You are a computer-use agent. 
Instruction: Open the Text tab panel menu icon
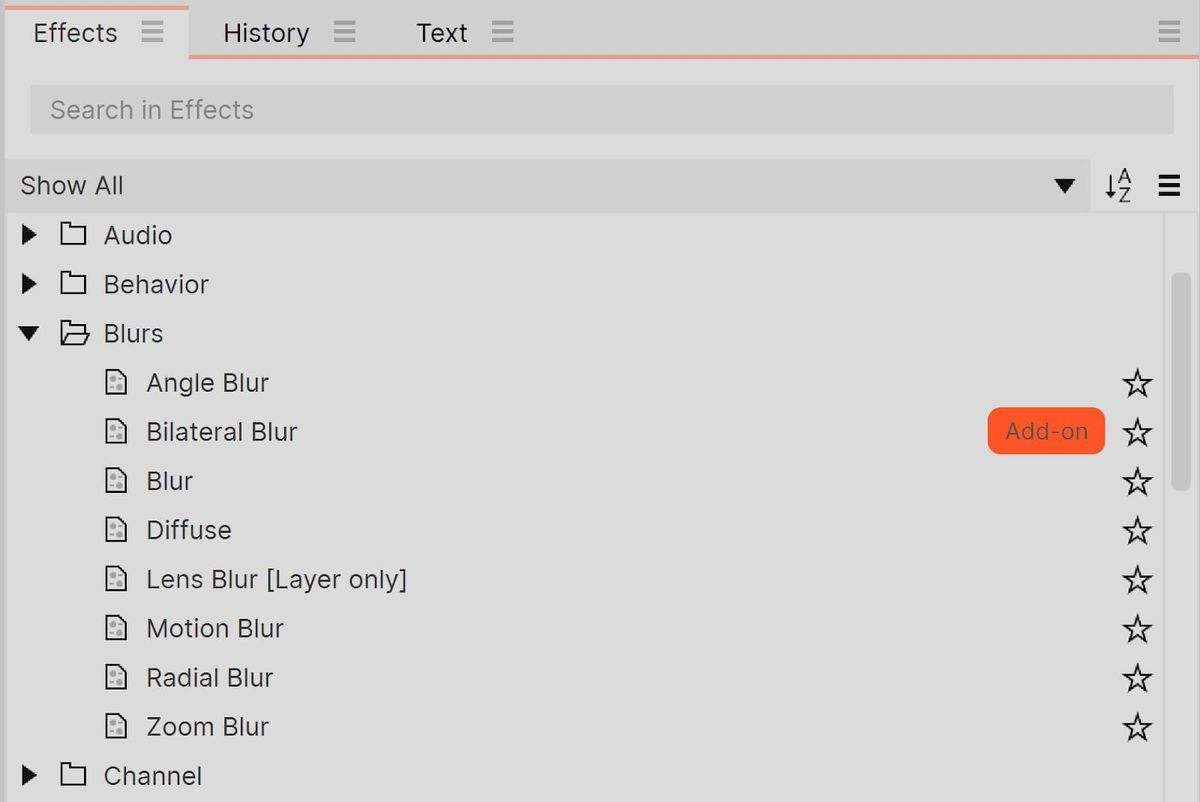click(503, 33)
